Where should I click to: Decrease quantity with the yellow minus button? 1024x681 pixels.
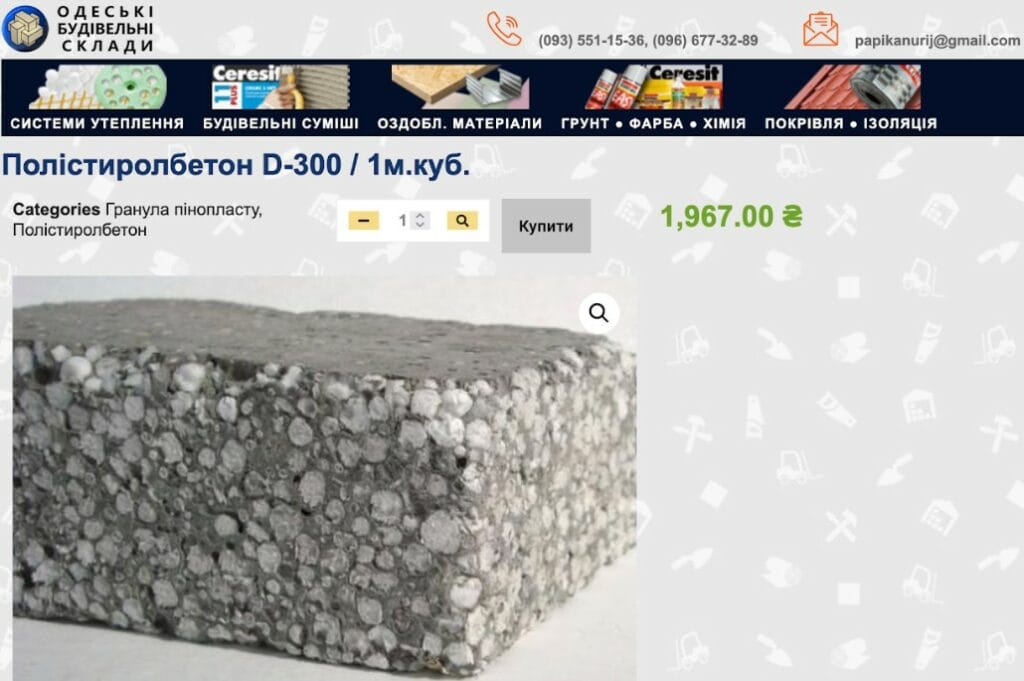pyautogui.click(x=364, y=221)
